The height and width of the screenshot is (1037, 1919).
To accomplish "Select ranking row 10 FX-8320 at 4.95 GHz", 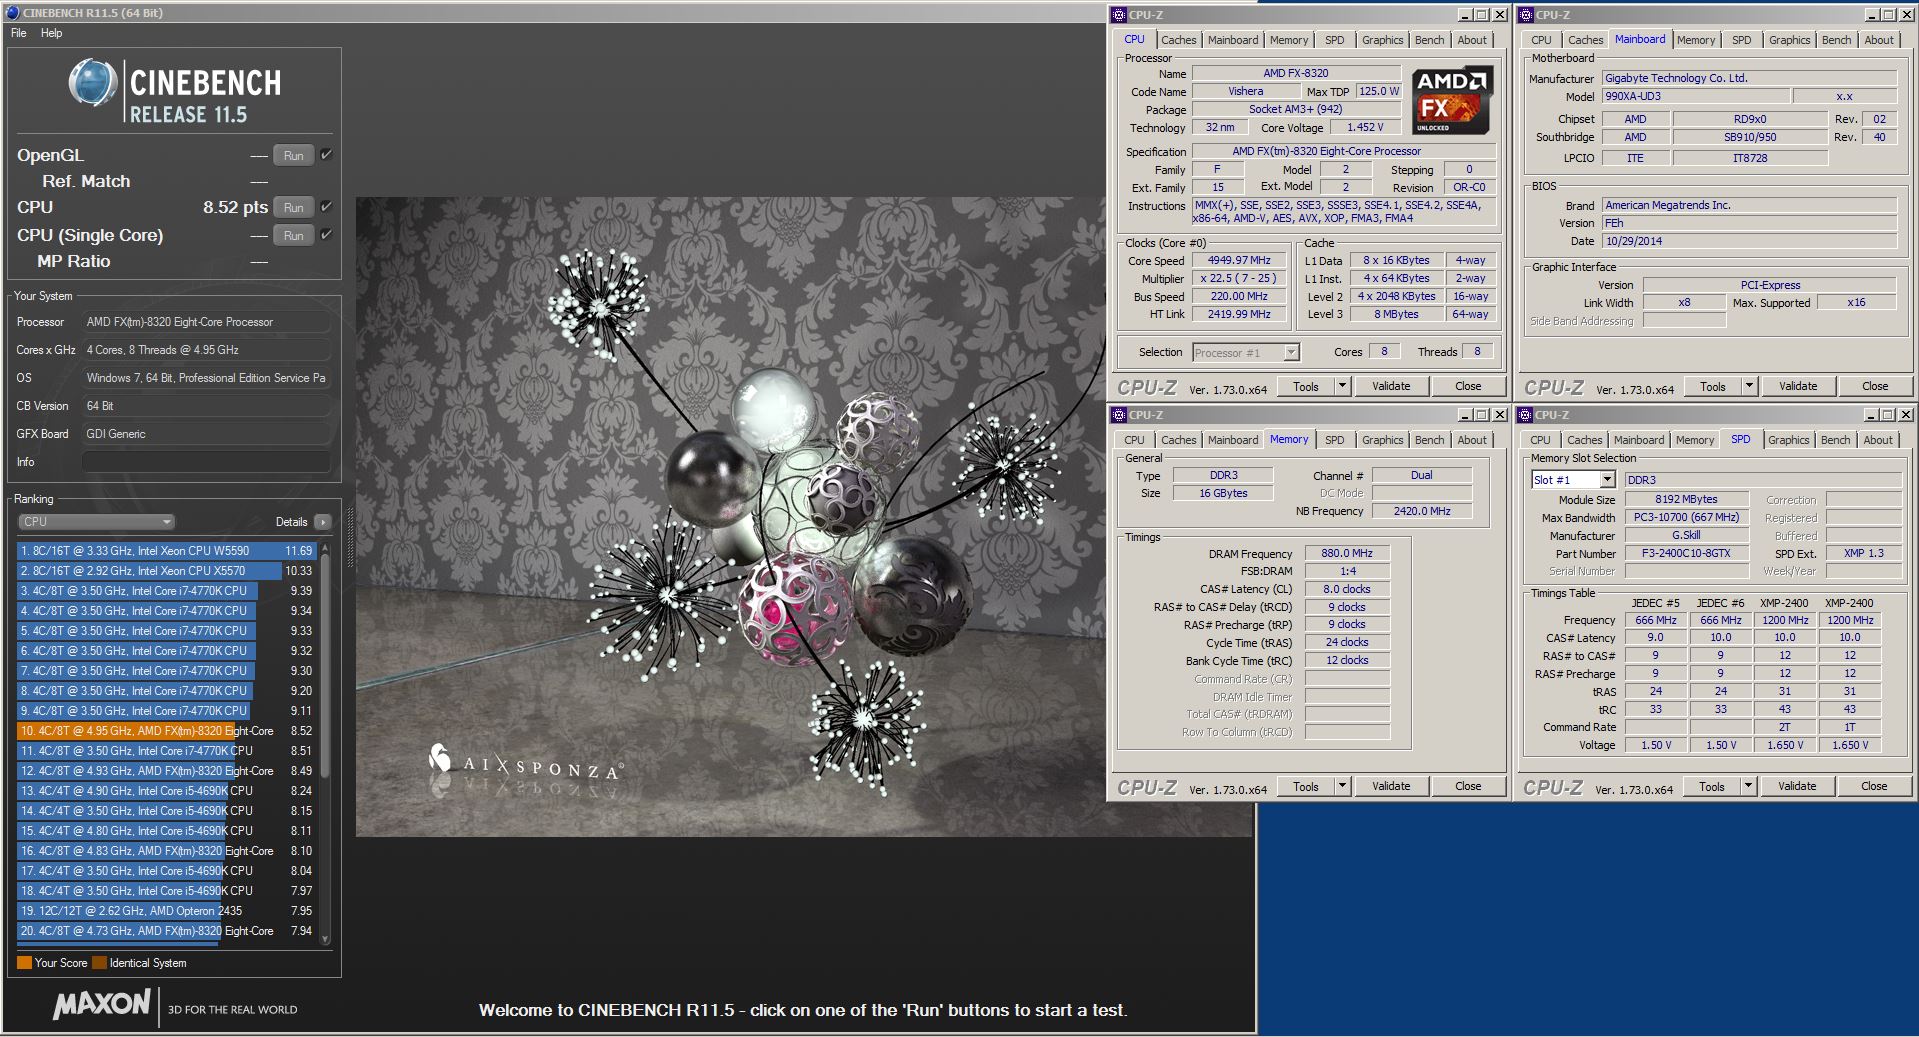I will point(166,730).
